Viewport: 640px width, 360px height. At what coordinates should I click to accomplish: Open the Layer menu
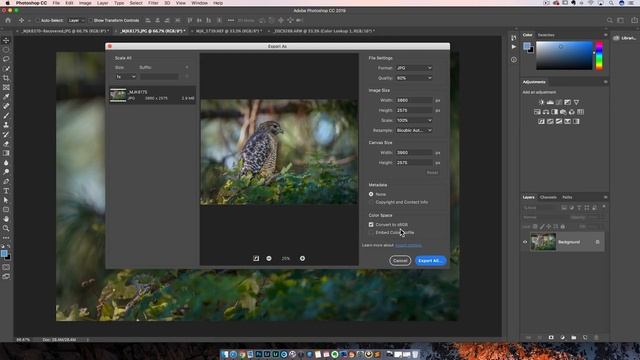(102, 3)
